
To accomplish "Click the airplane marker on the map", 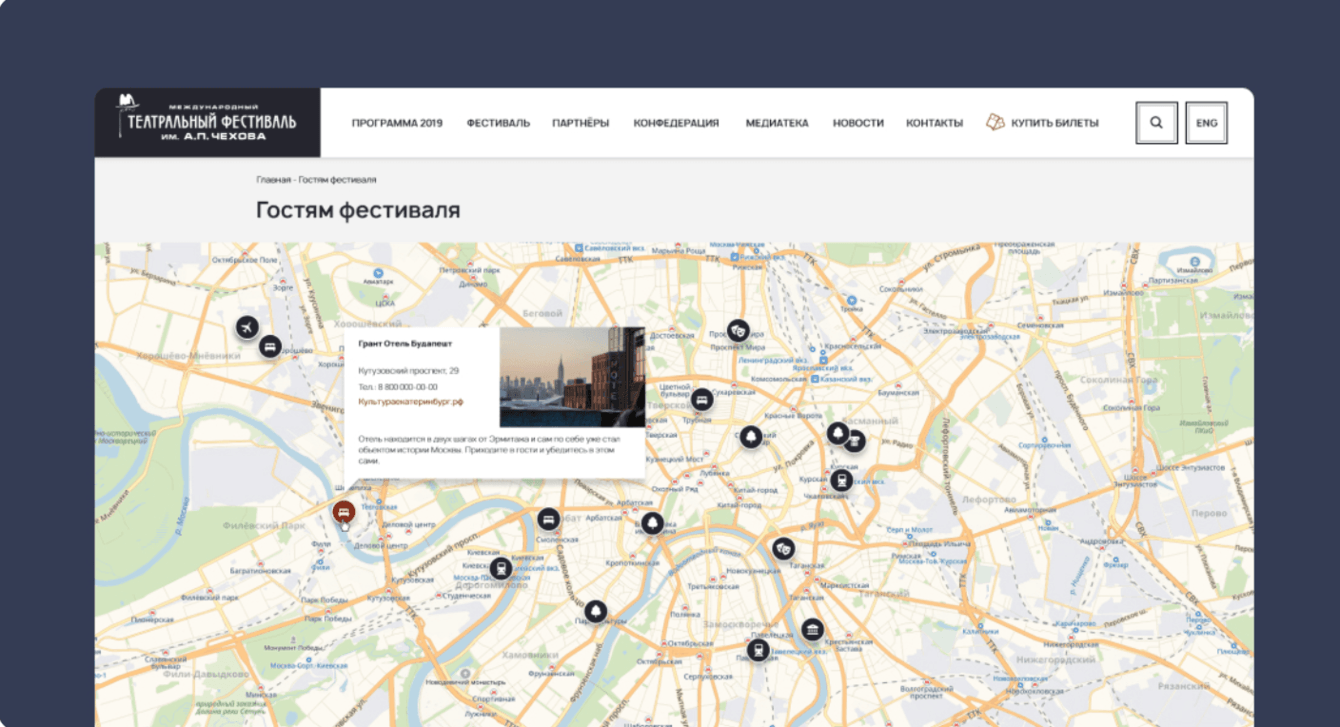I will point(247,327).
